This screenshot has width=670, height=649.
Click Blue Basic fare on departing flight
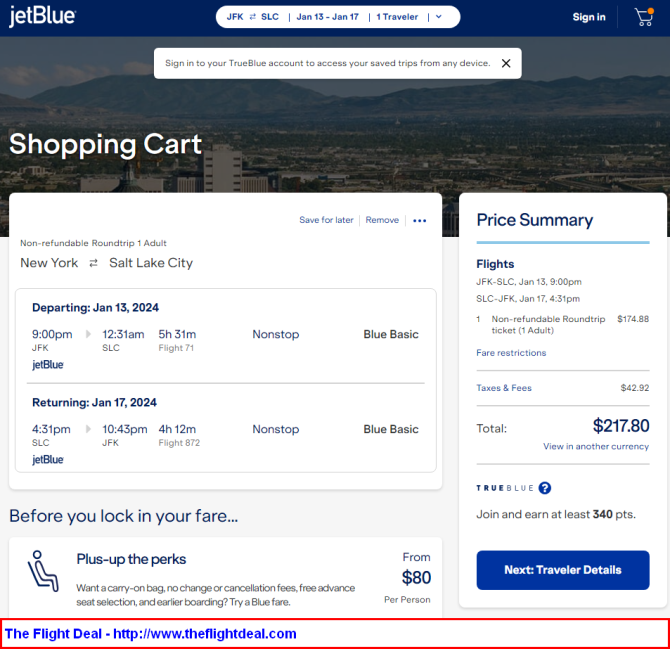coord(391,335)
